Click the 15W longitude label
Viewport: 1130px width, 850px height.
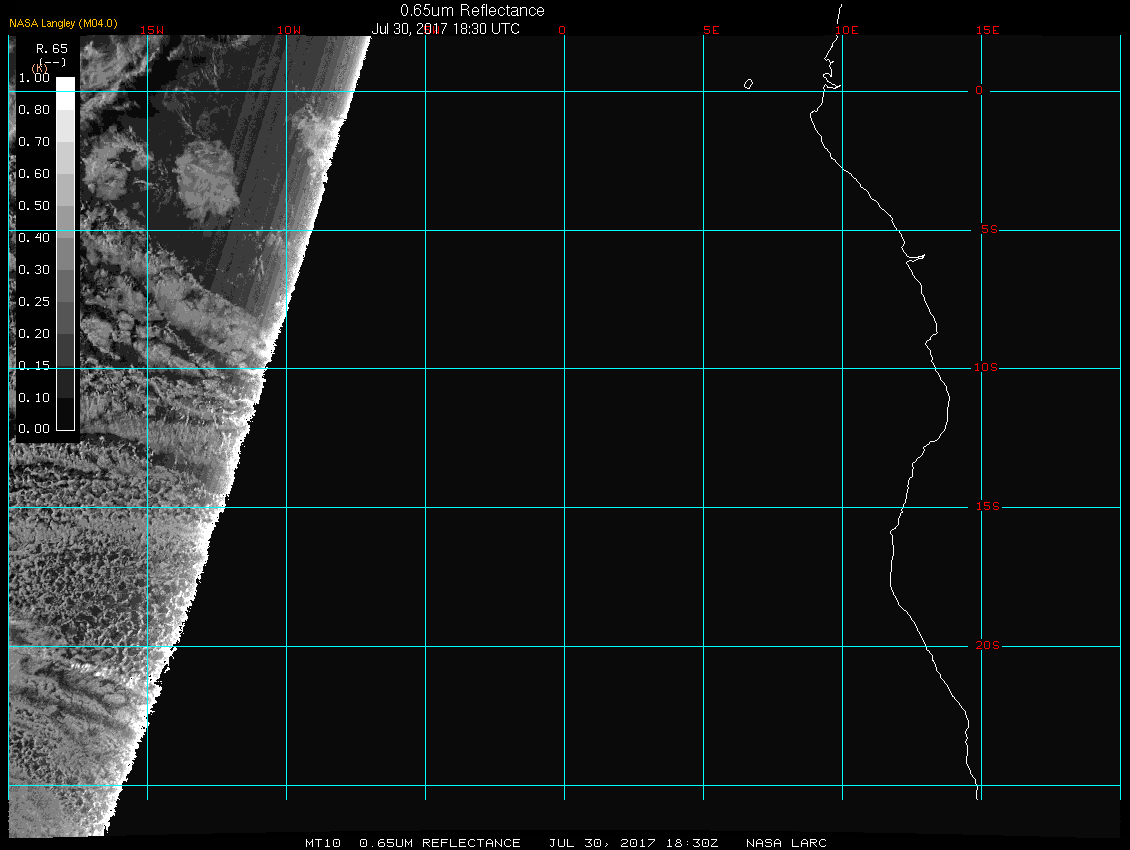152,30
